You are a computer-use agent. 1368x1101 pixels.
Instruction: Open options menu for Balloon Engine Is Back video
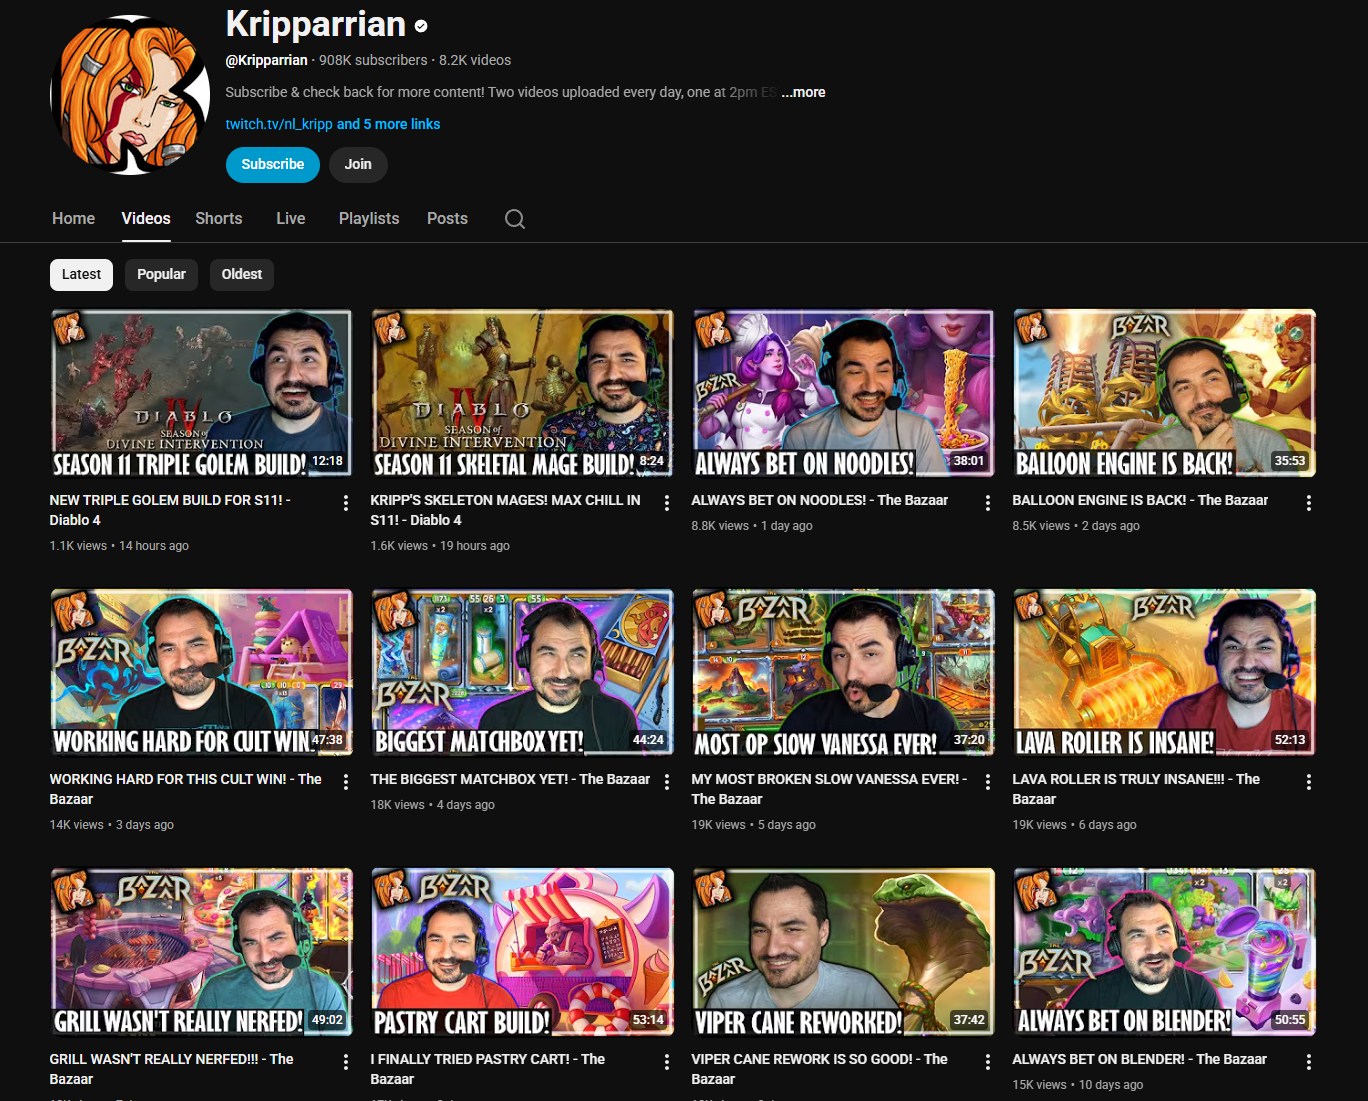click(x=1309, y=503)
